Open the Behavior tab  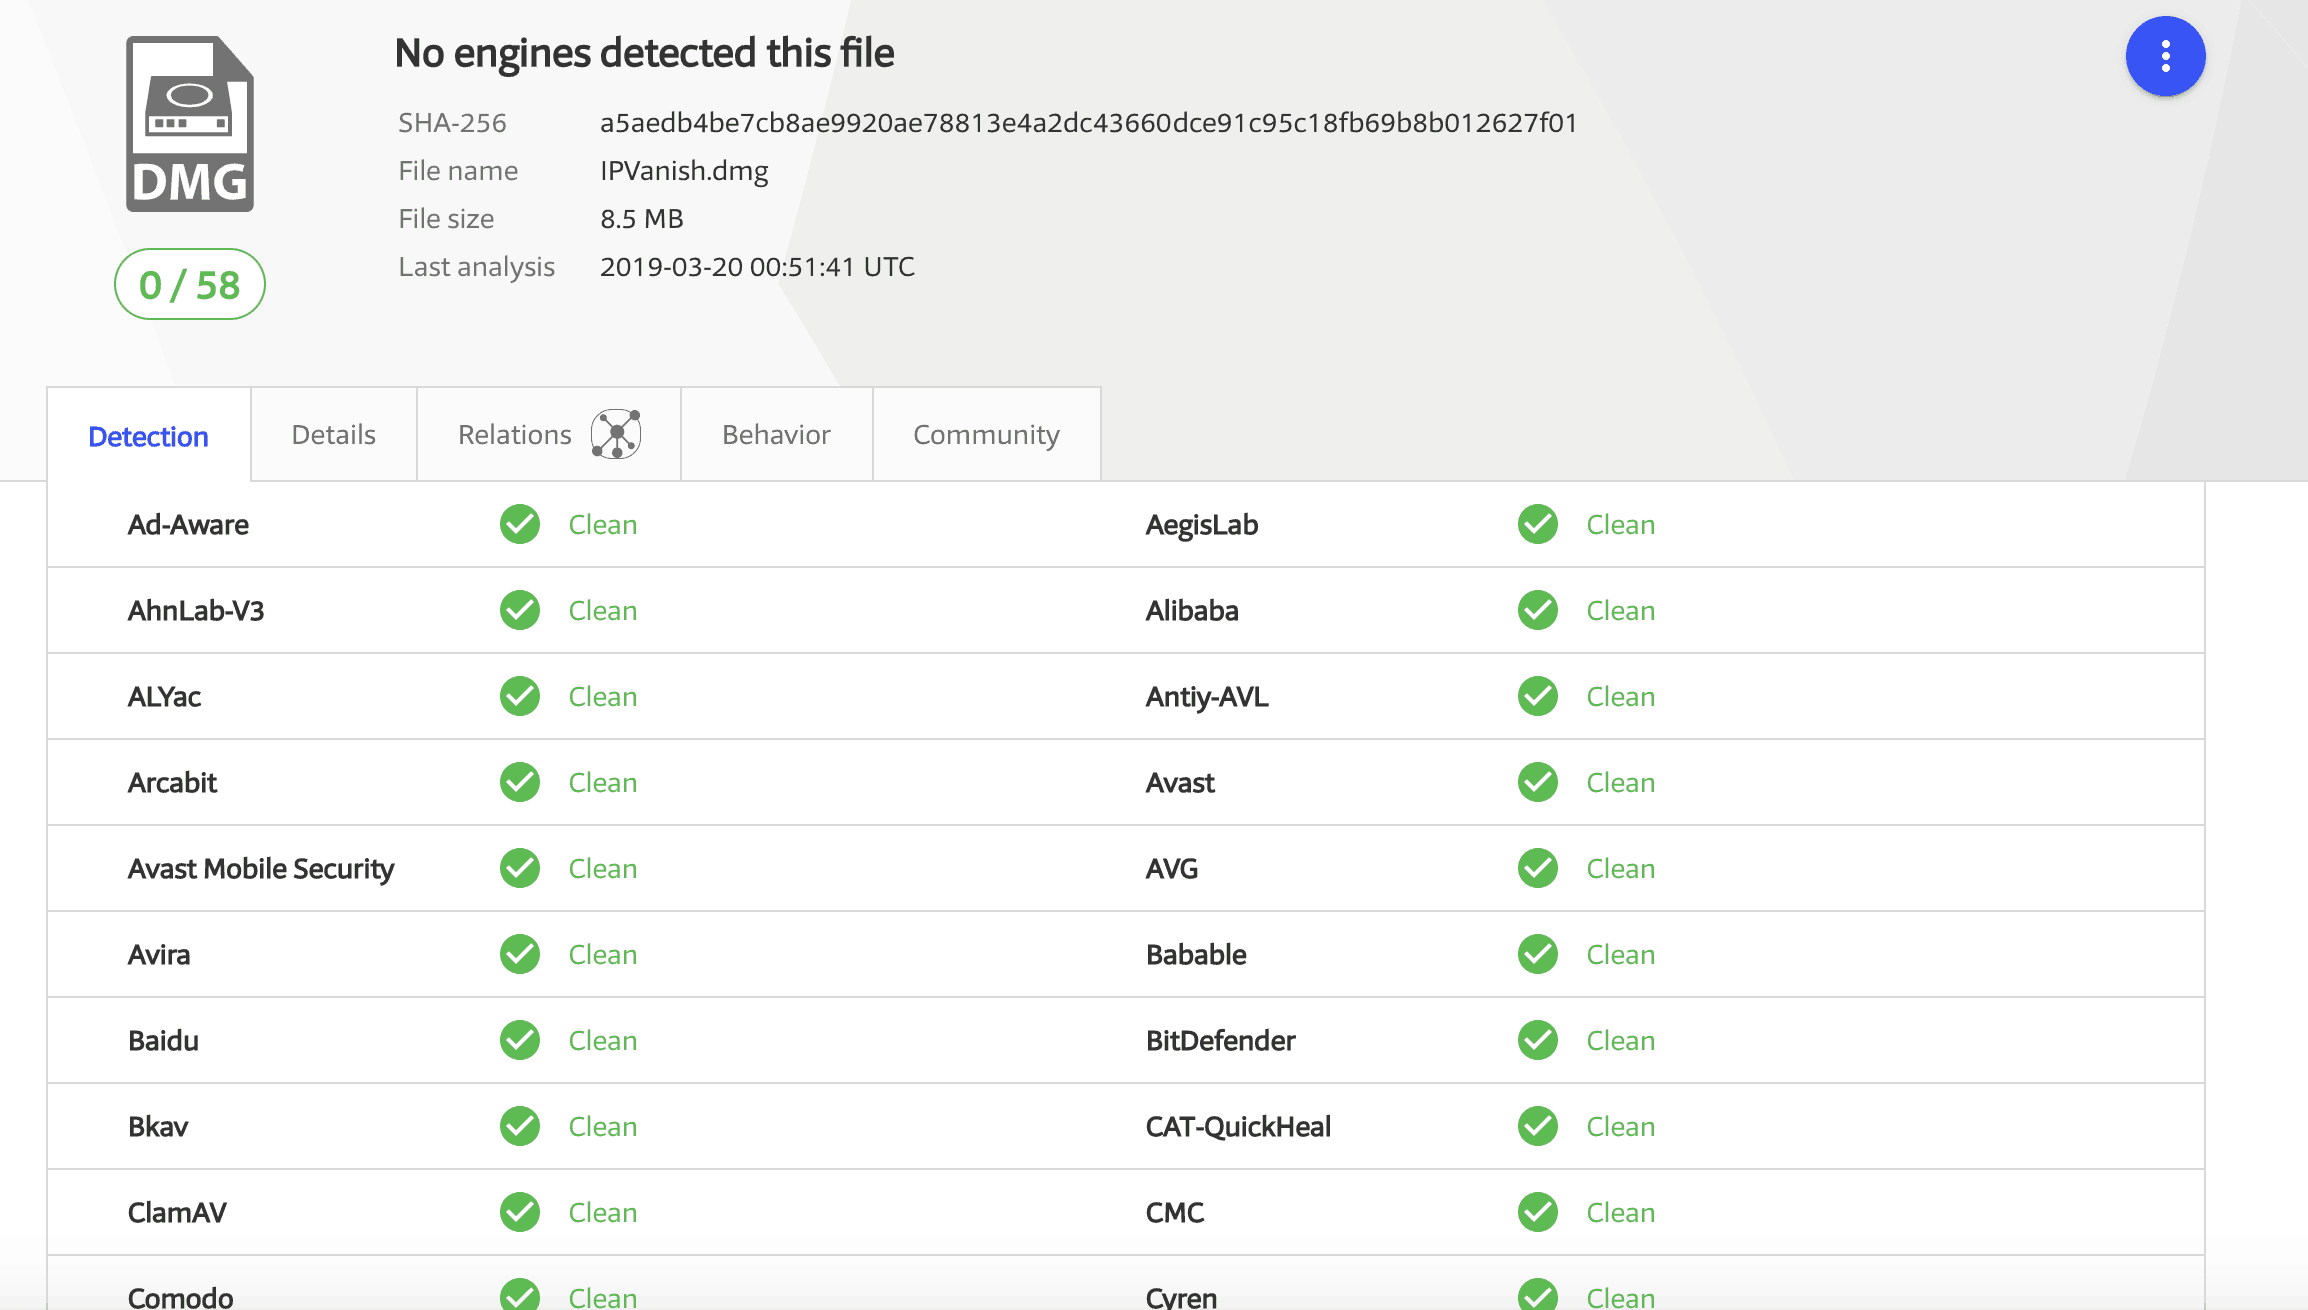776,434
